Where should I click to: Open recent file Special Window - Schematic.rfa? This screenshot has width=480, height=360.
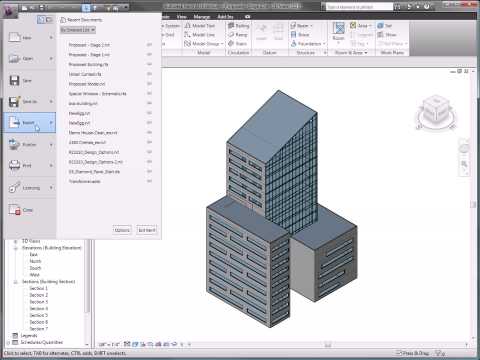click(x=97, y=94)
